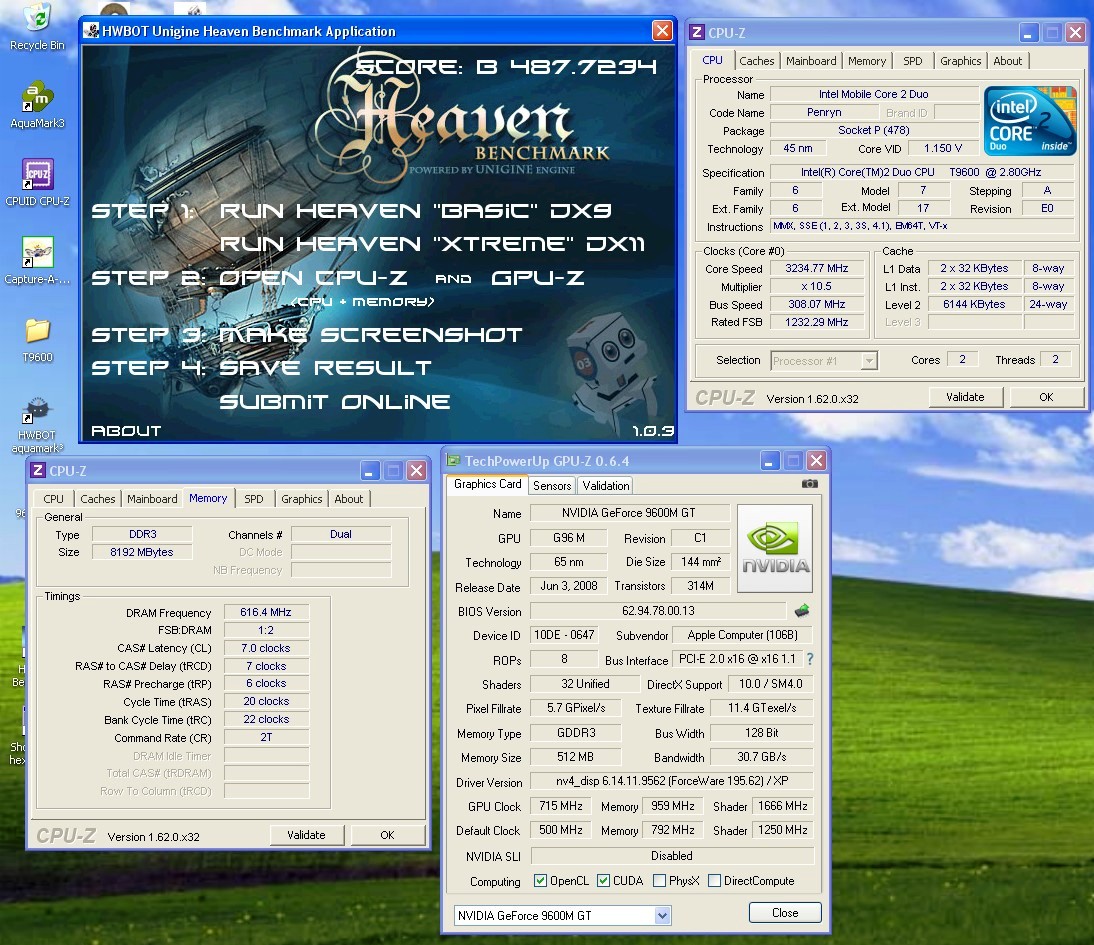Close the CPU-Z Memory window
Viewport: 1094px width, 945px height.
[417, 470]
